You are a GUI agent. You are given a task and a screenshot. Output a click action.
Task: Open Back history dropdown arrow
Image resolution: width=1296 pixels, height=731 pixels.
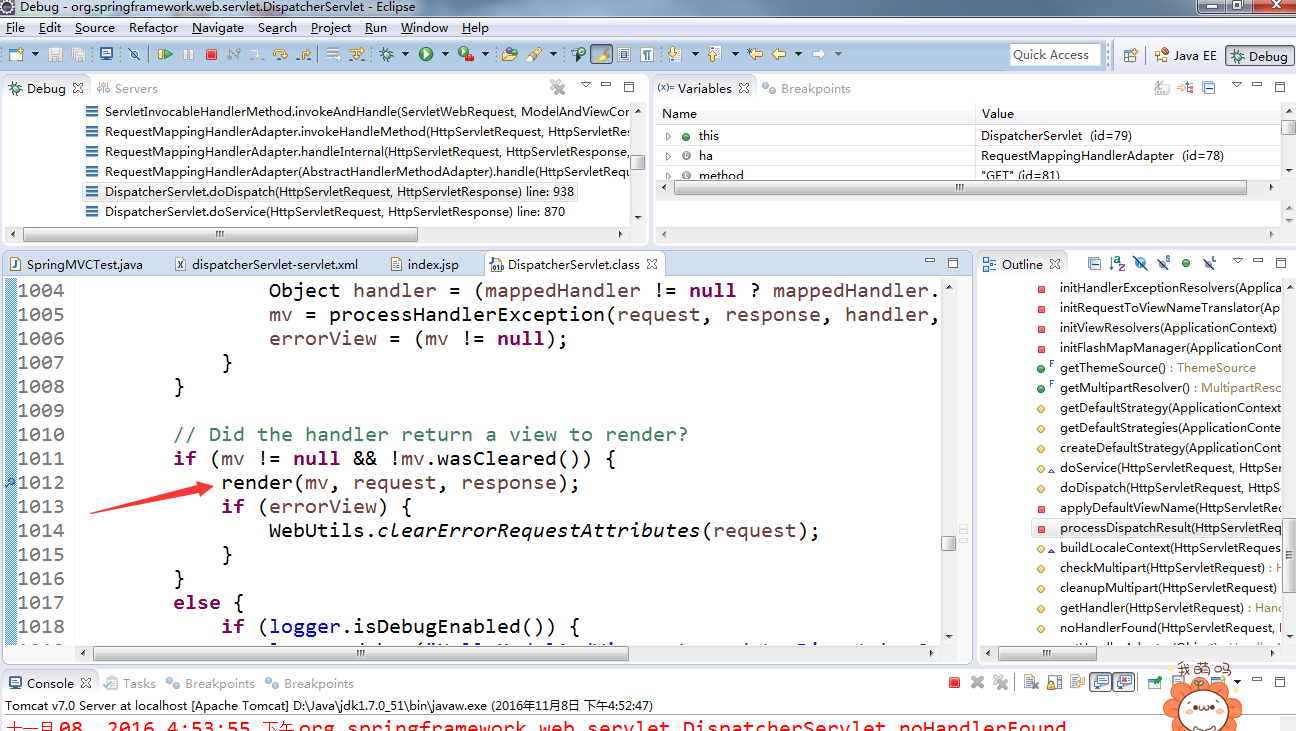(798, 54)
